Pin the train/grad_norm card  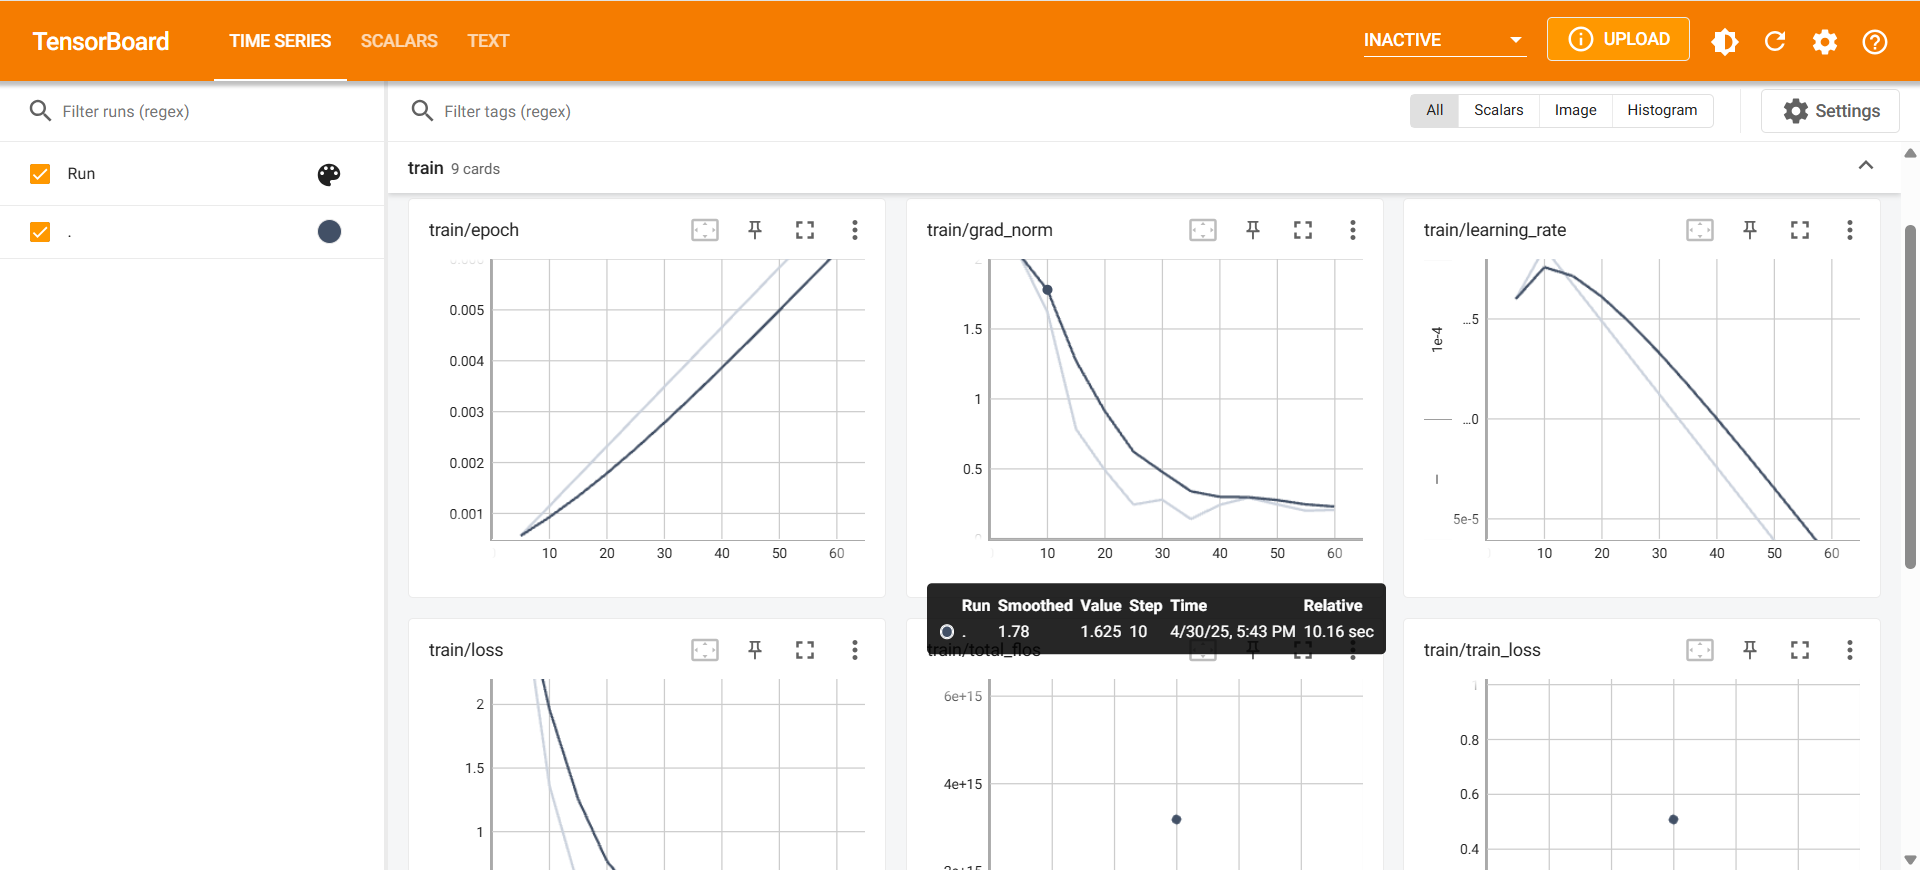tap(1253, 230)
